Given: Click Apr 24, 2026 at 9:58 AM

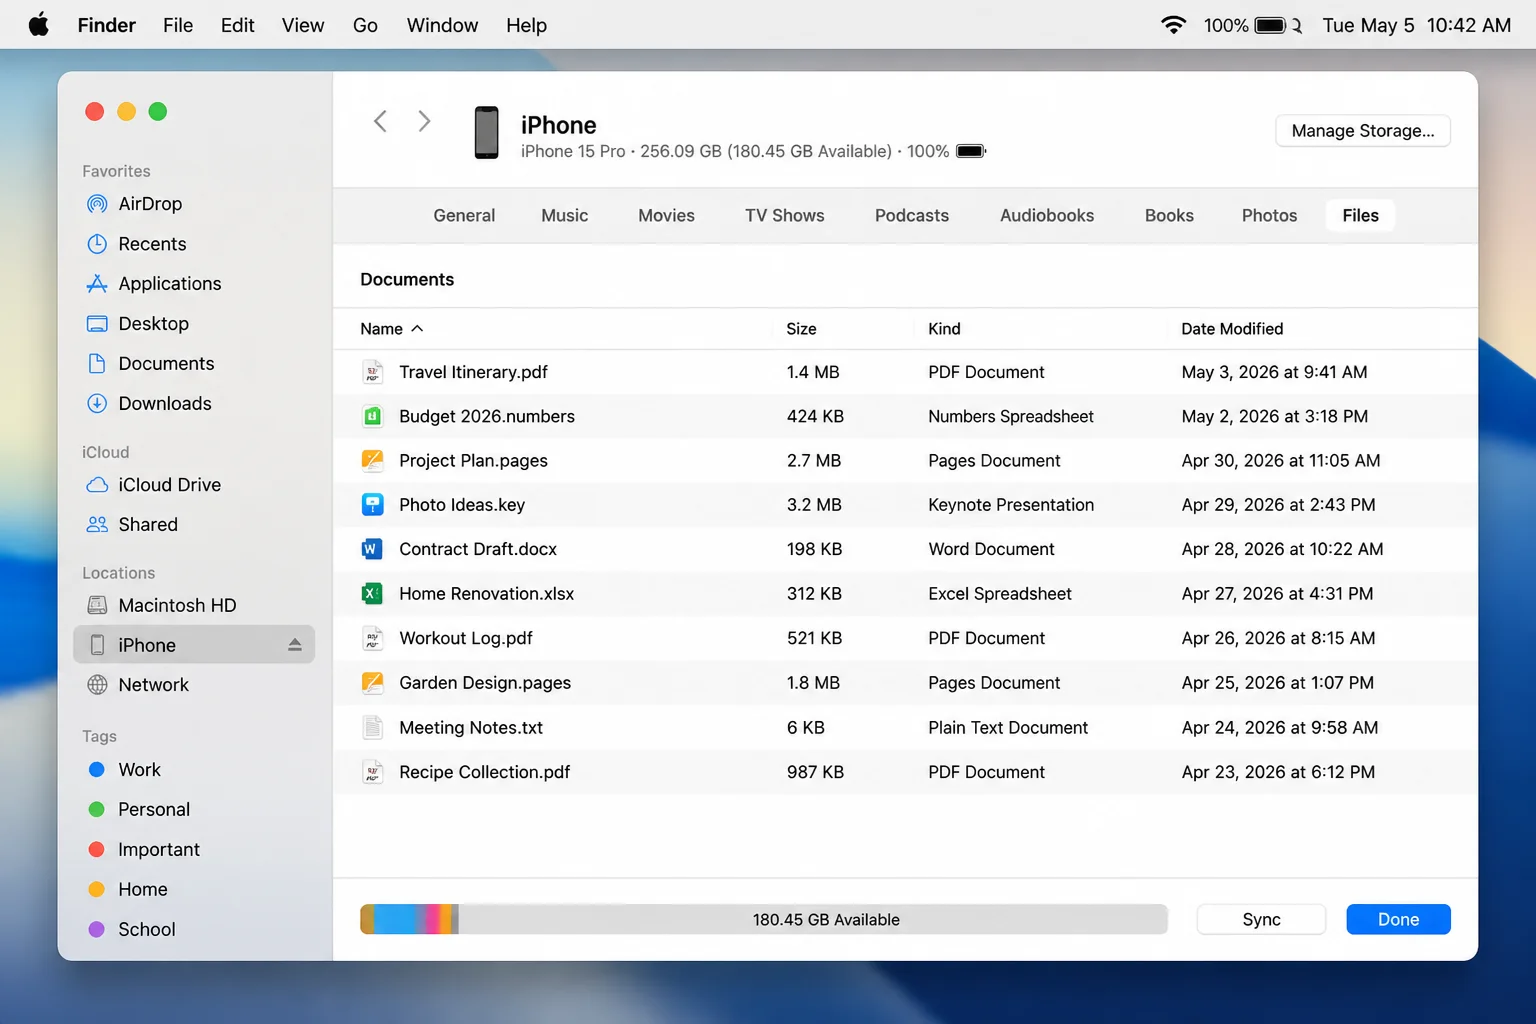Looking at the screenshot, I should pyautogui.click(x=1280, y=728).
